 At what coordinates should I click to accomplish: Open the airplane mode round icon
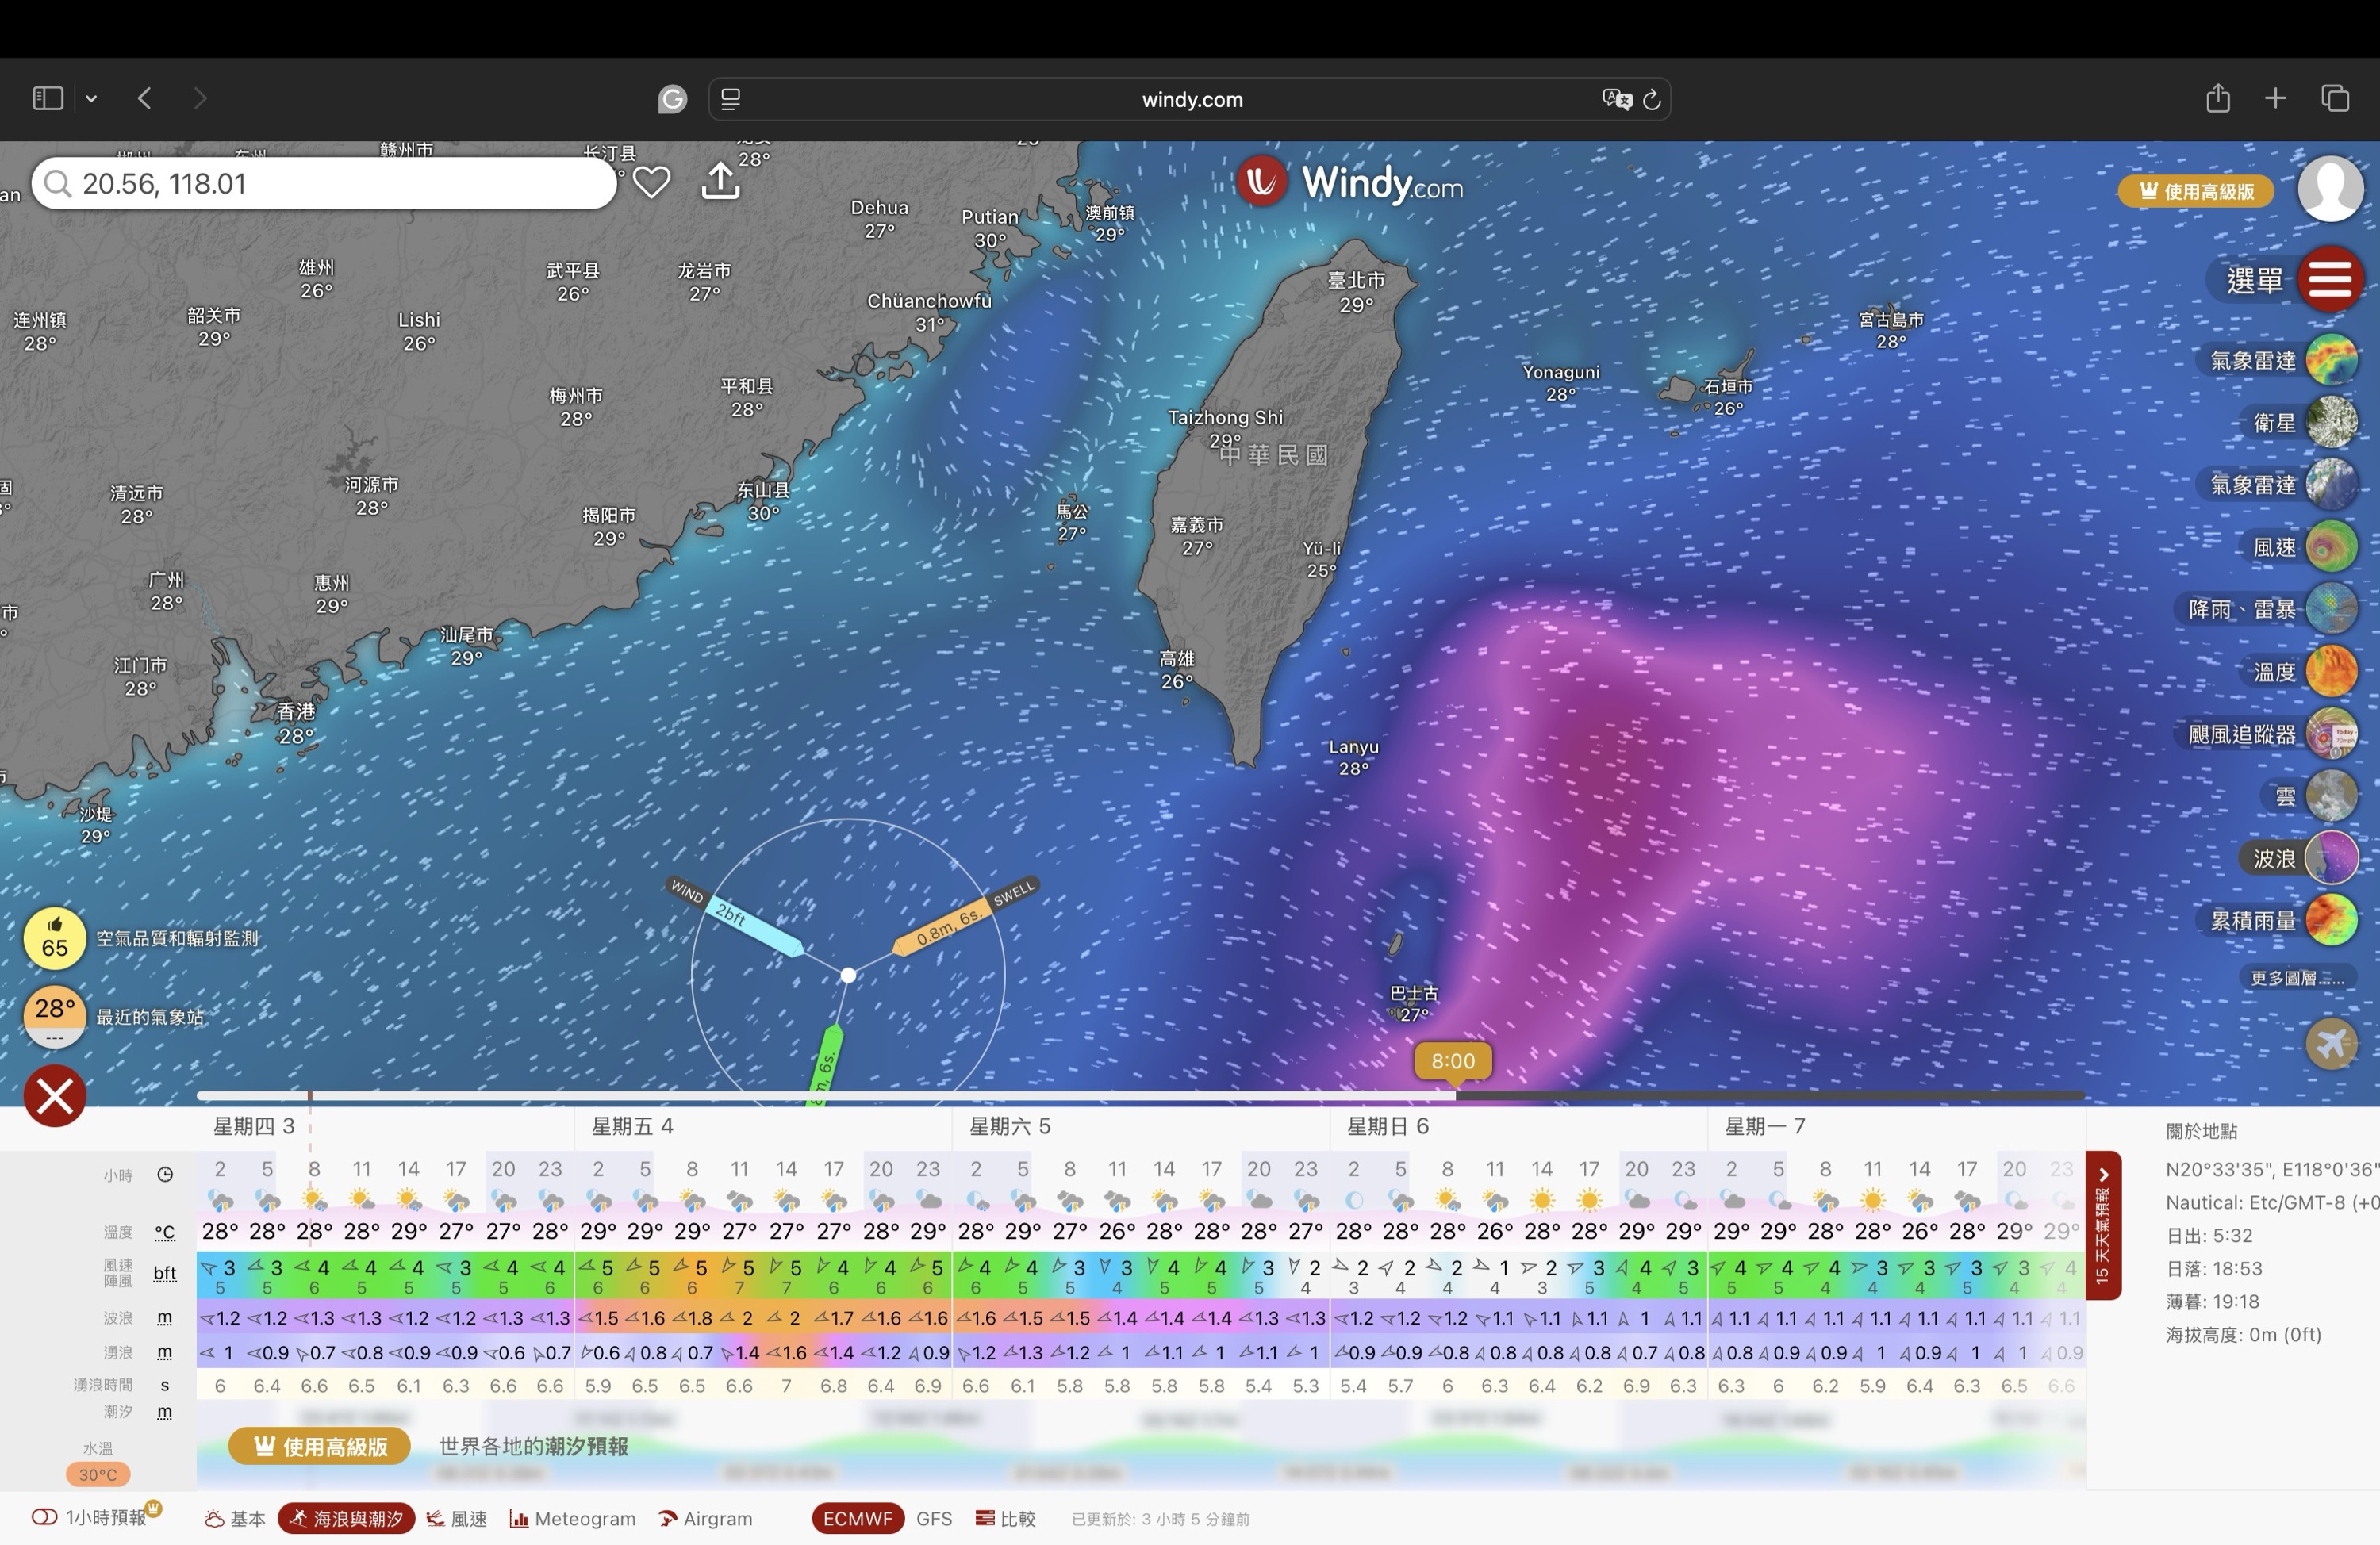coord(2331,1044)
